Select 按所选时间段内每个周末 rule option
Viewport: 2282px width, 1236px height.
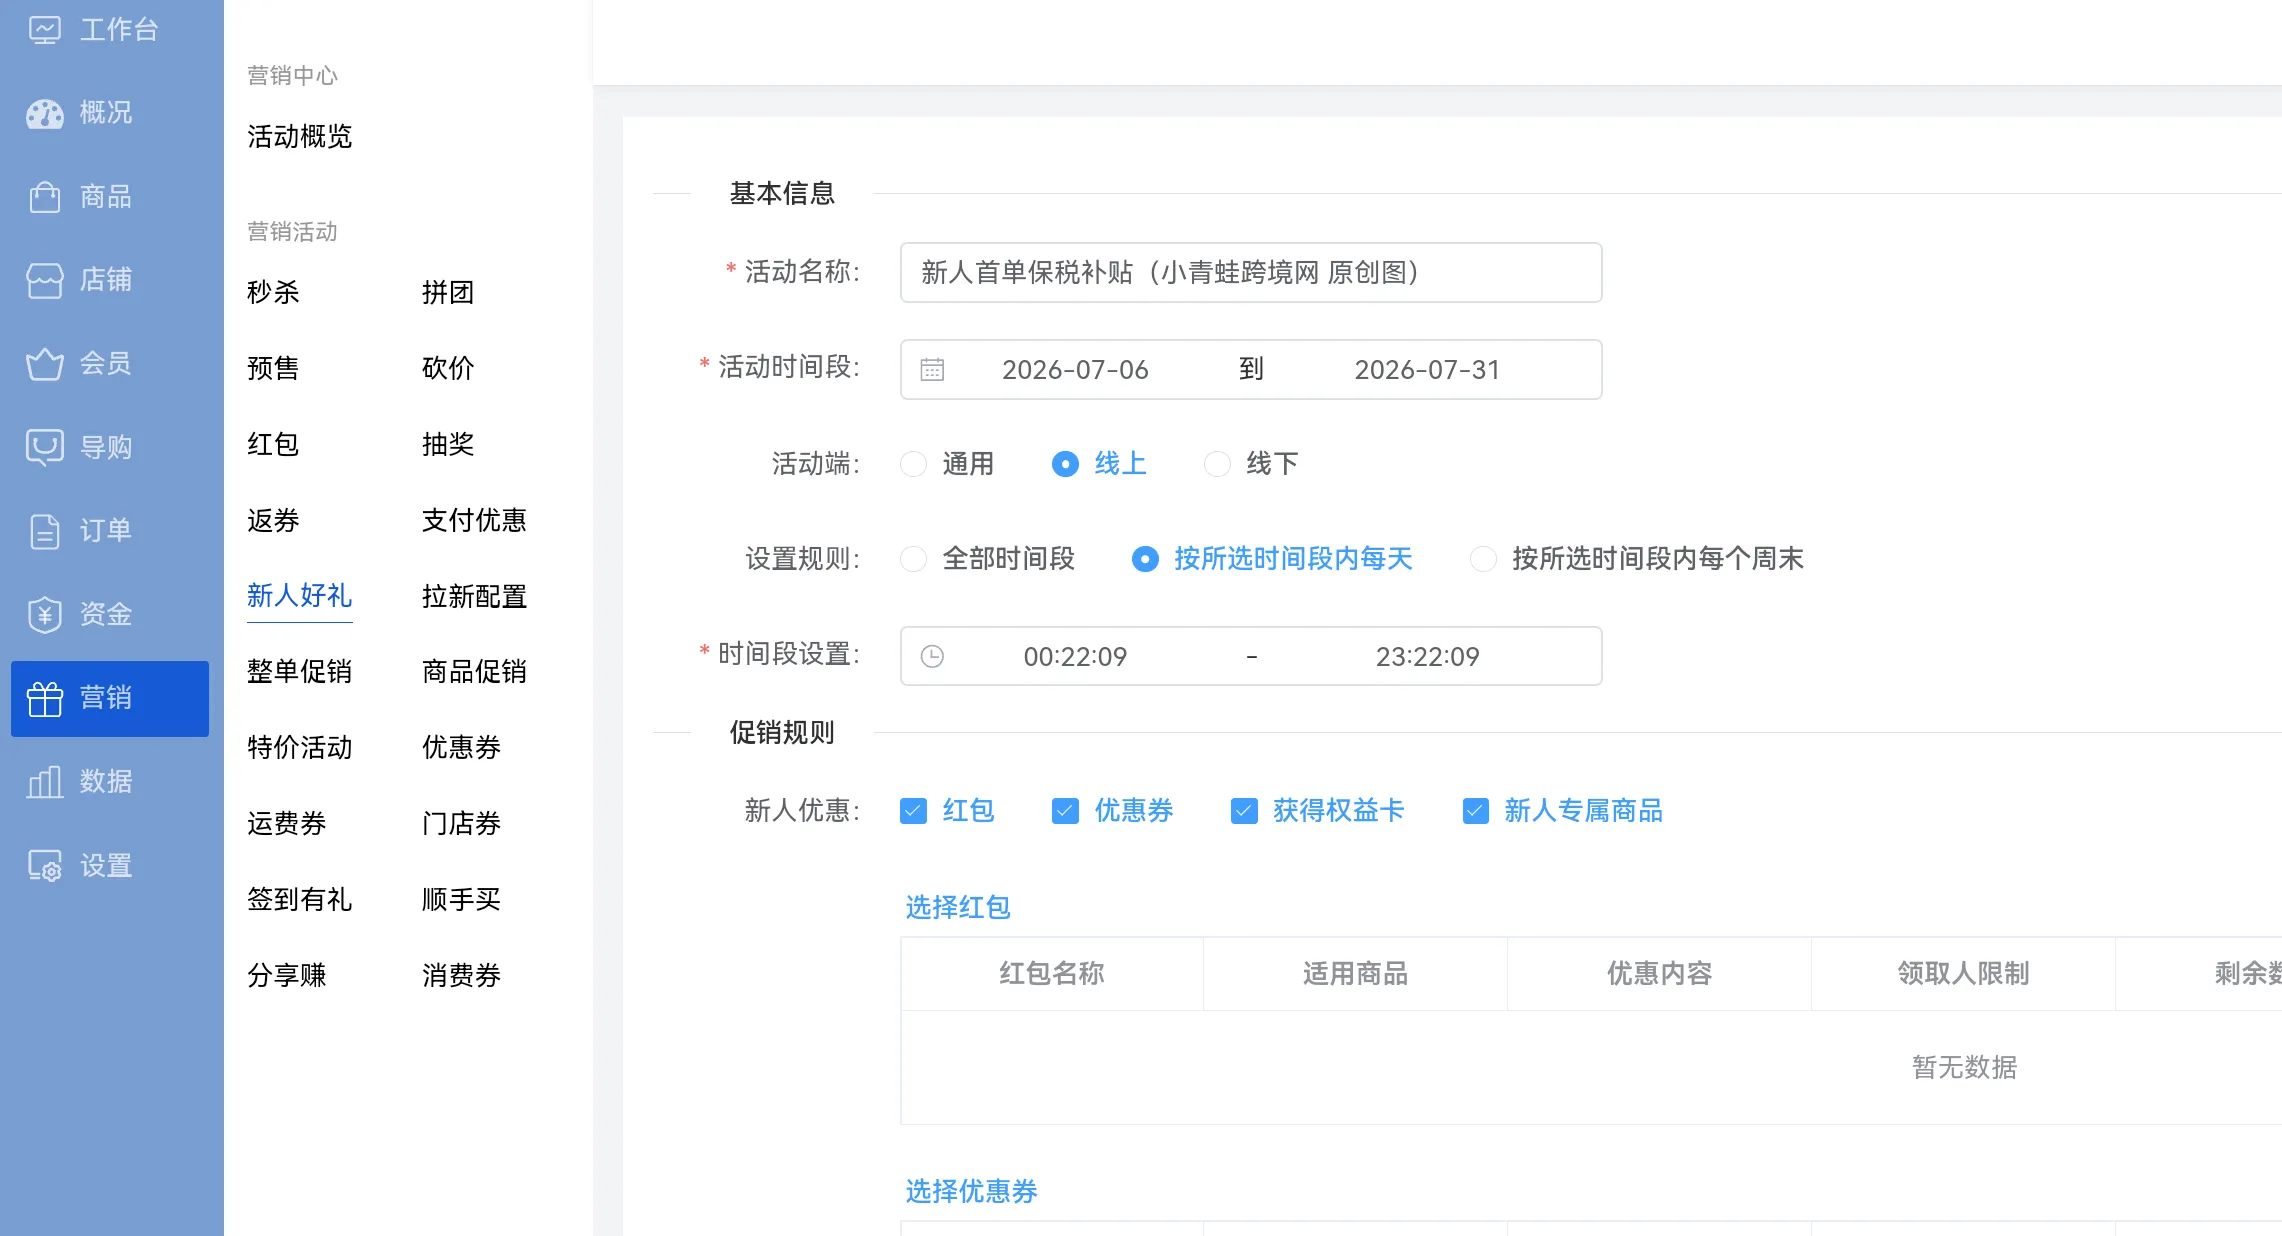[x=1483, y=559]
